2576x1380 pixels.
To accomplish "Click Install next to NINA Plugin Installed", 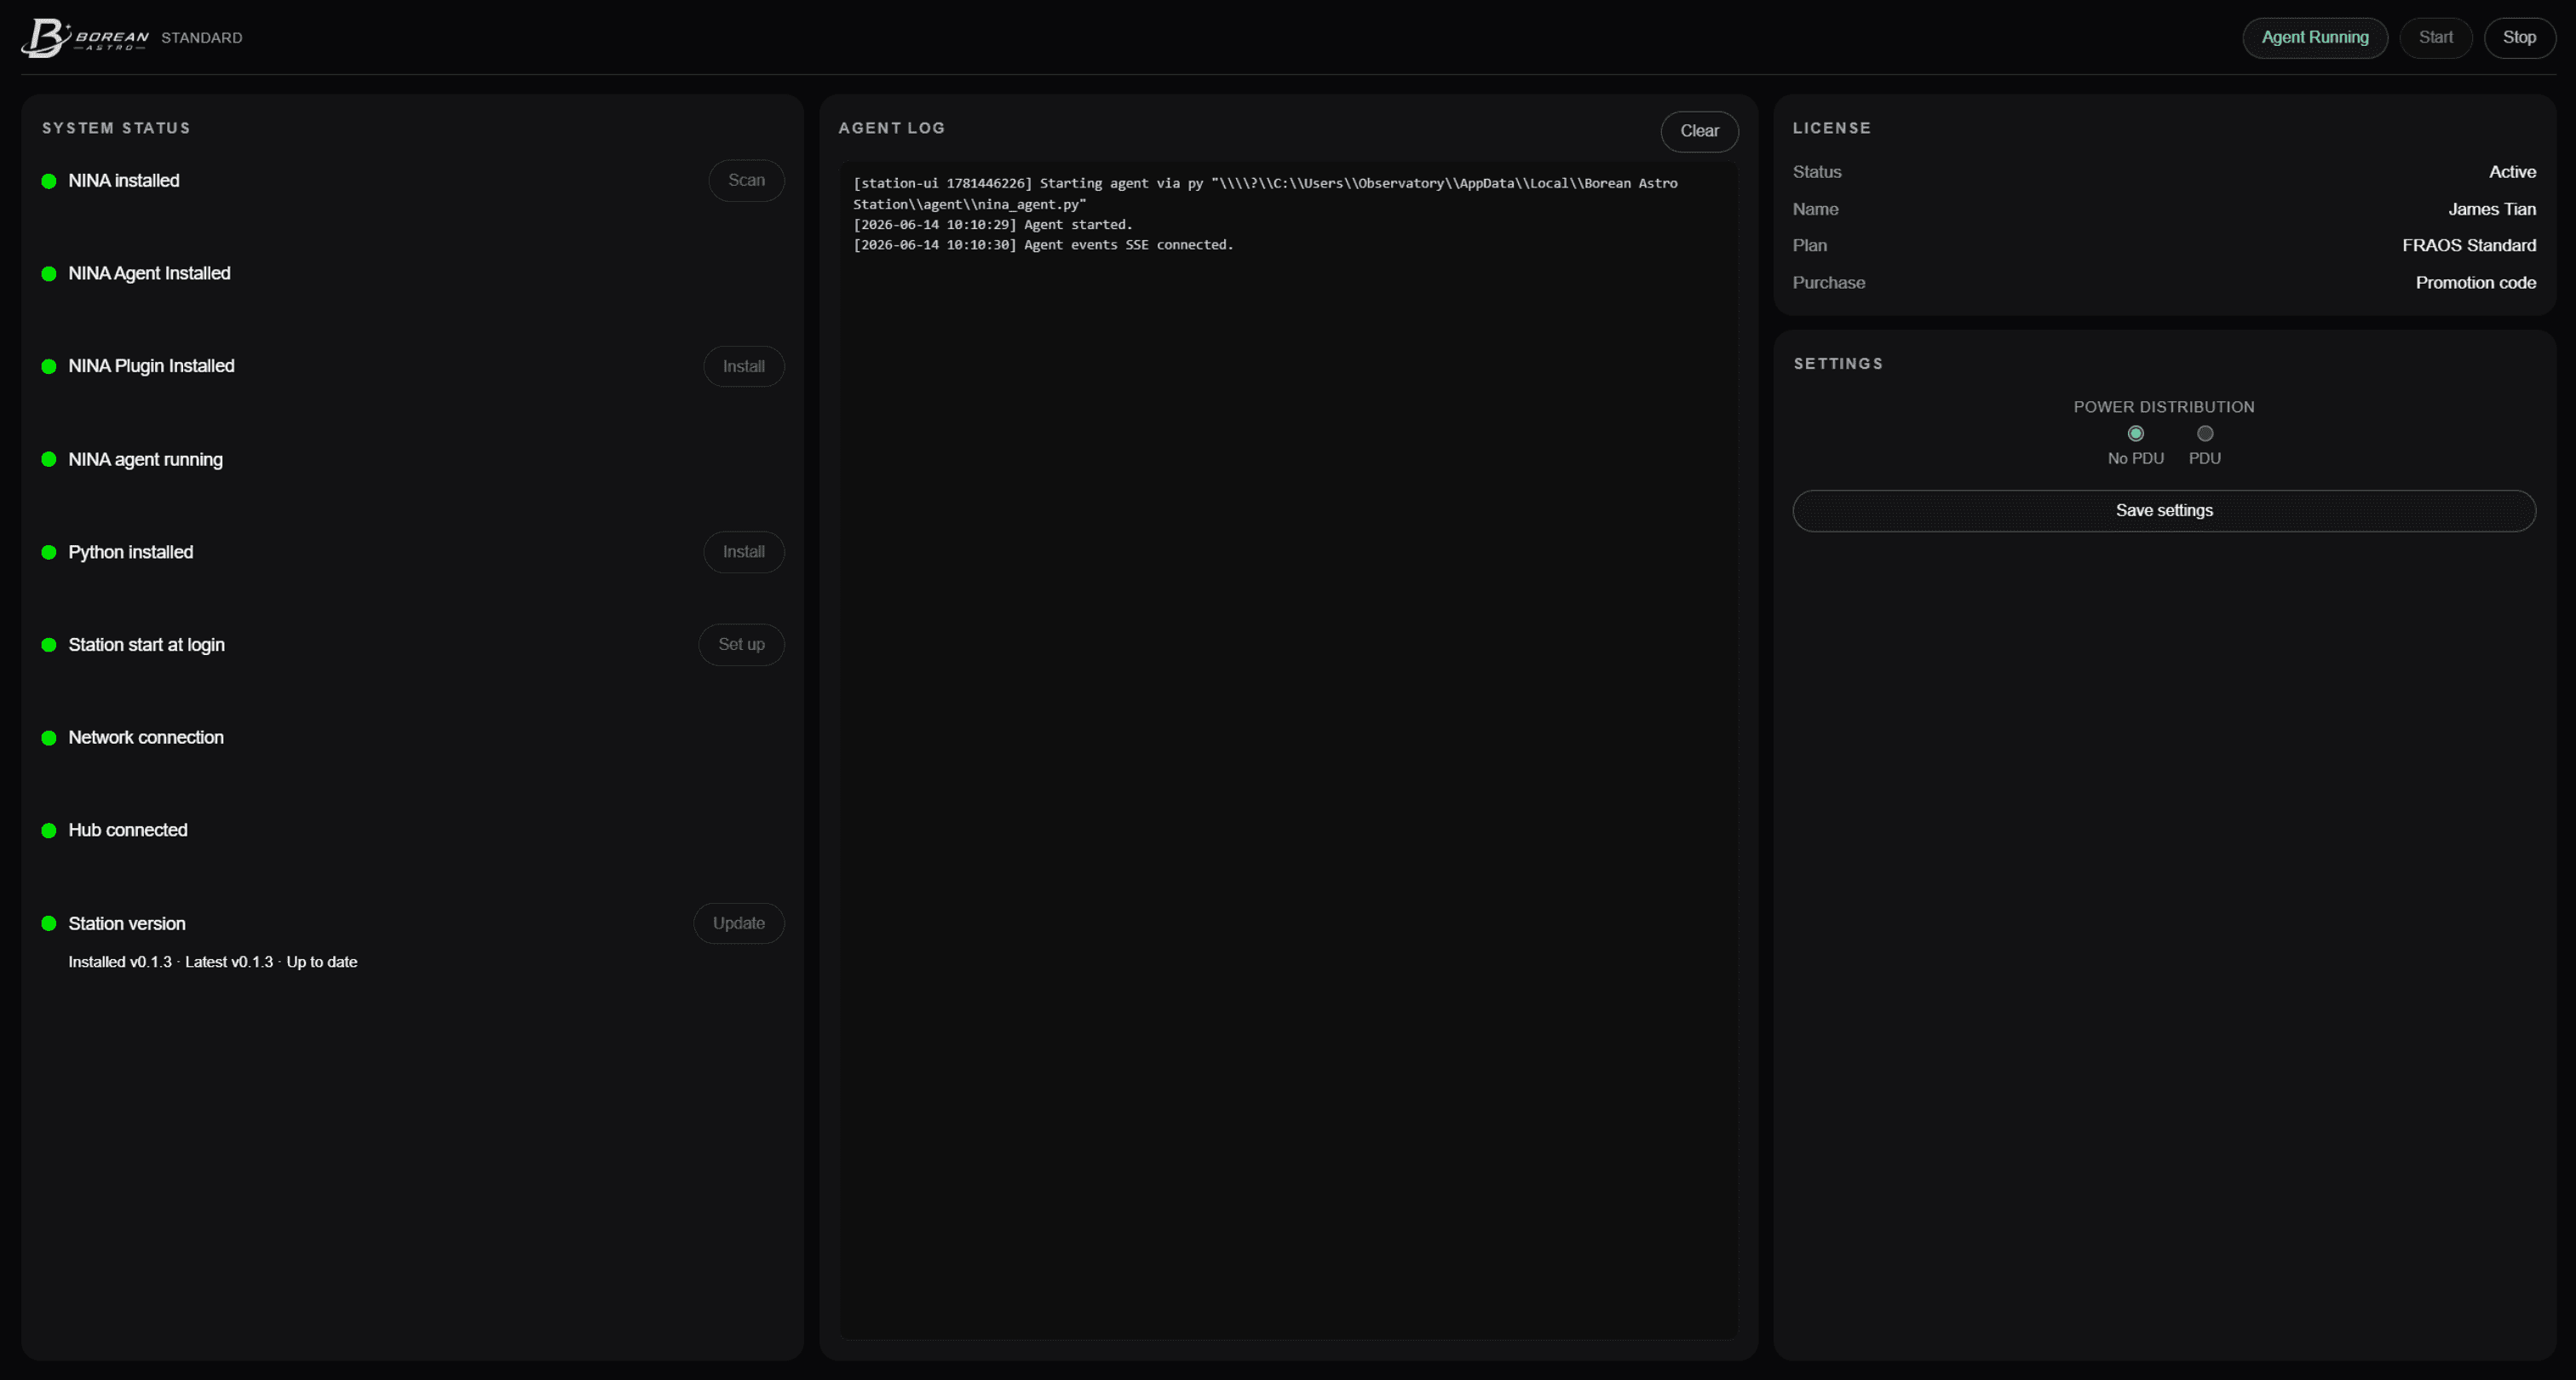I will point(743,367).
